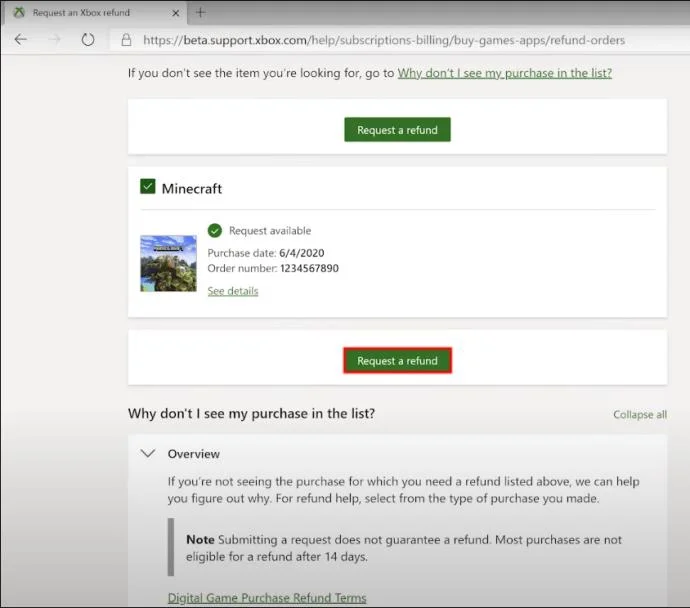Uncheck the Minecraft checkbox

tap(147, 187)
